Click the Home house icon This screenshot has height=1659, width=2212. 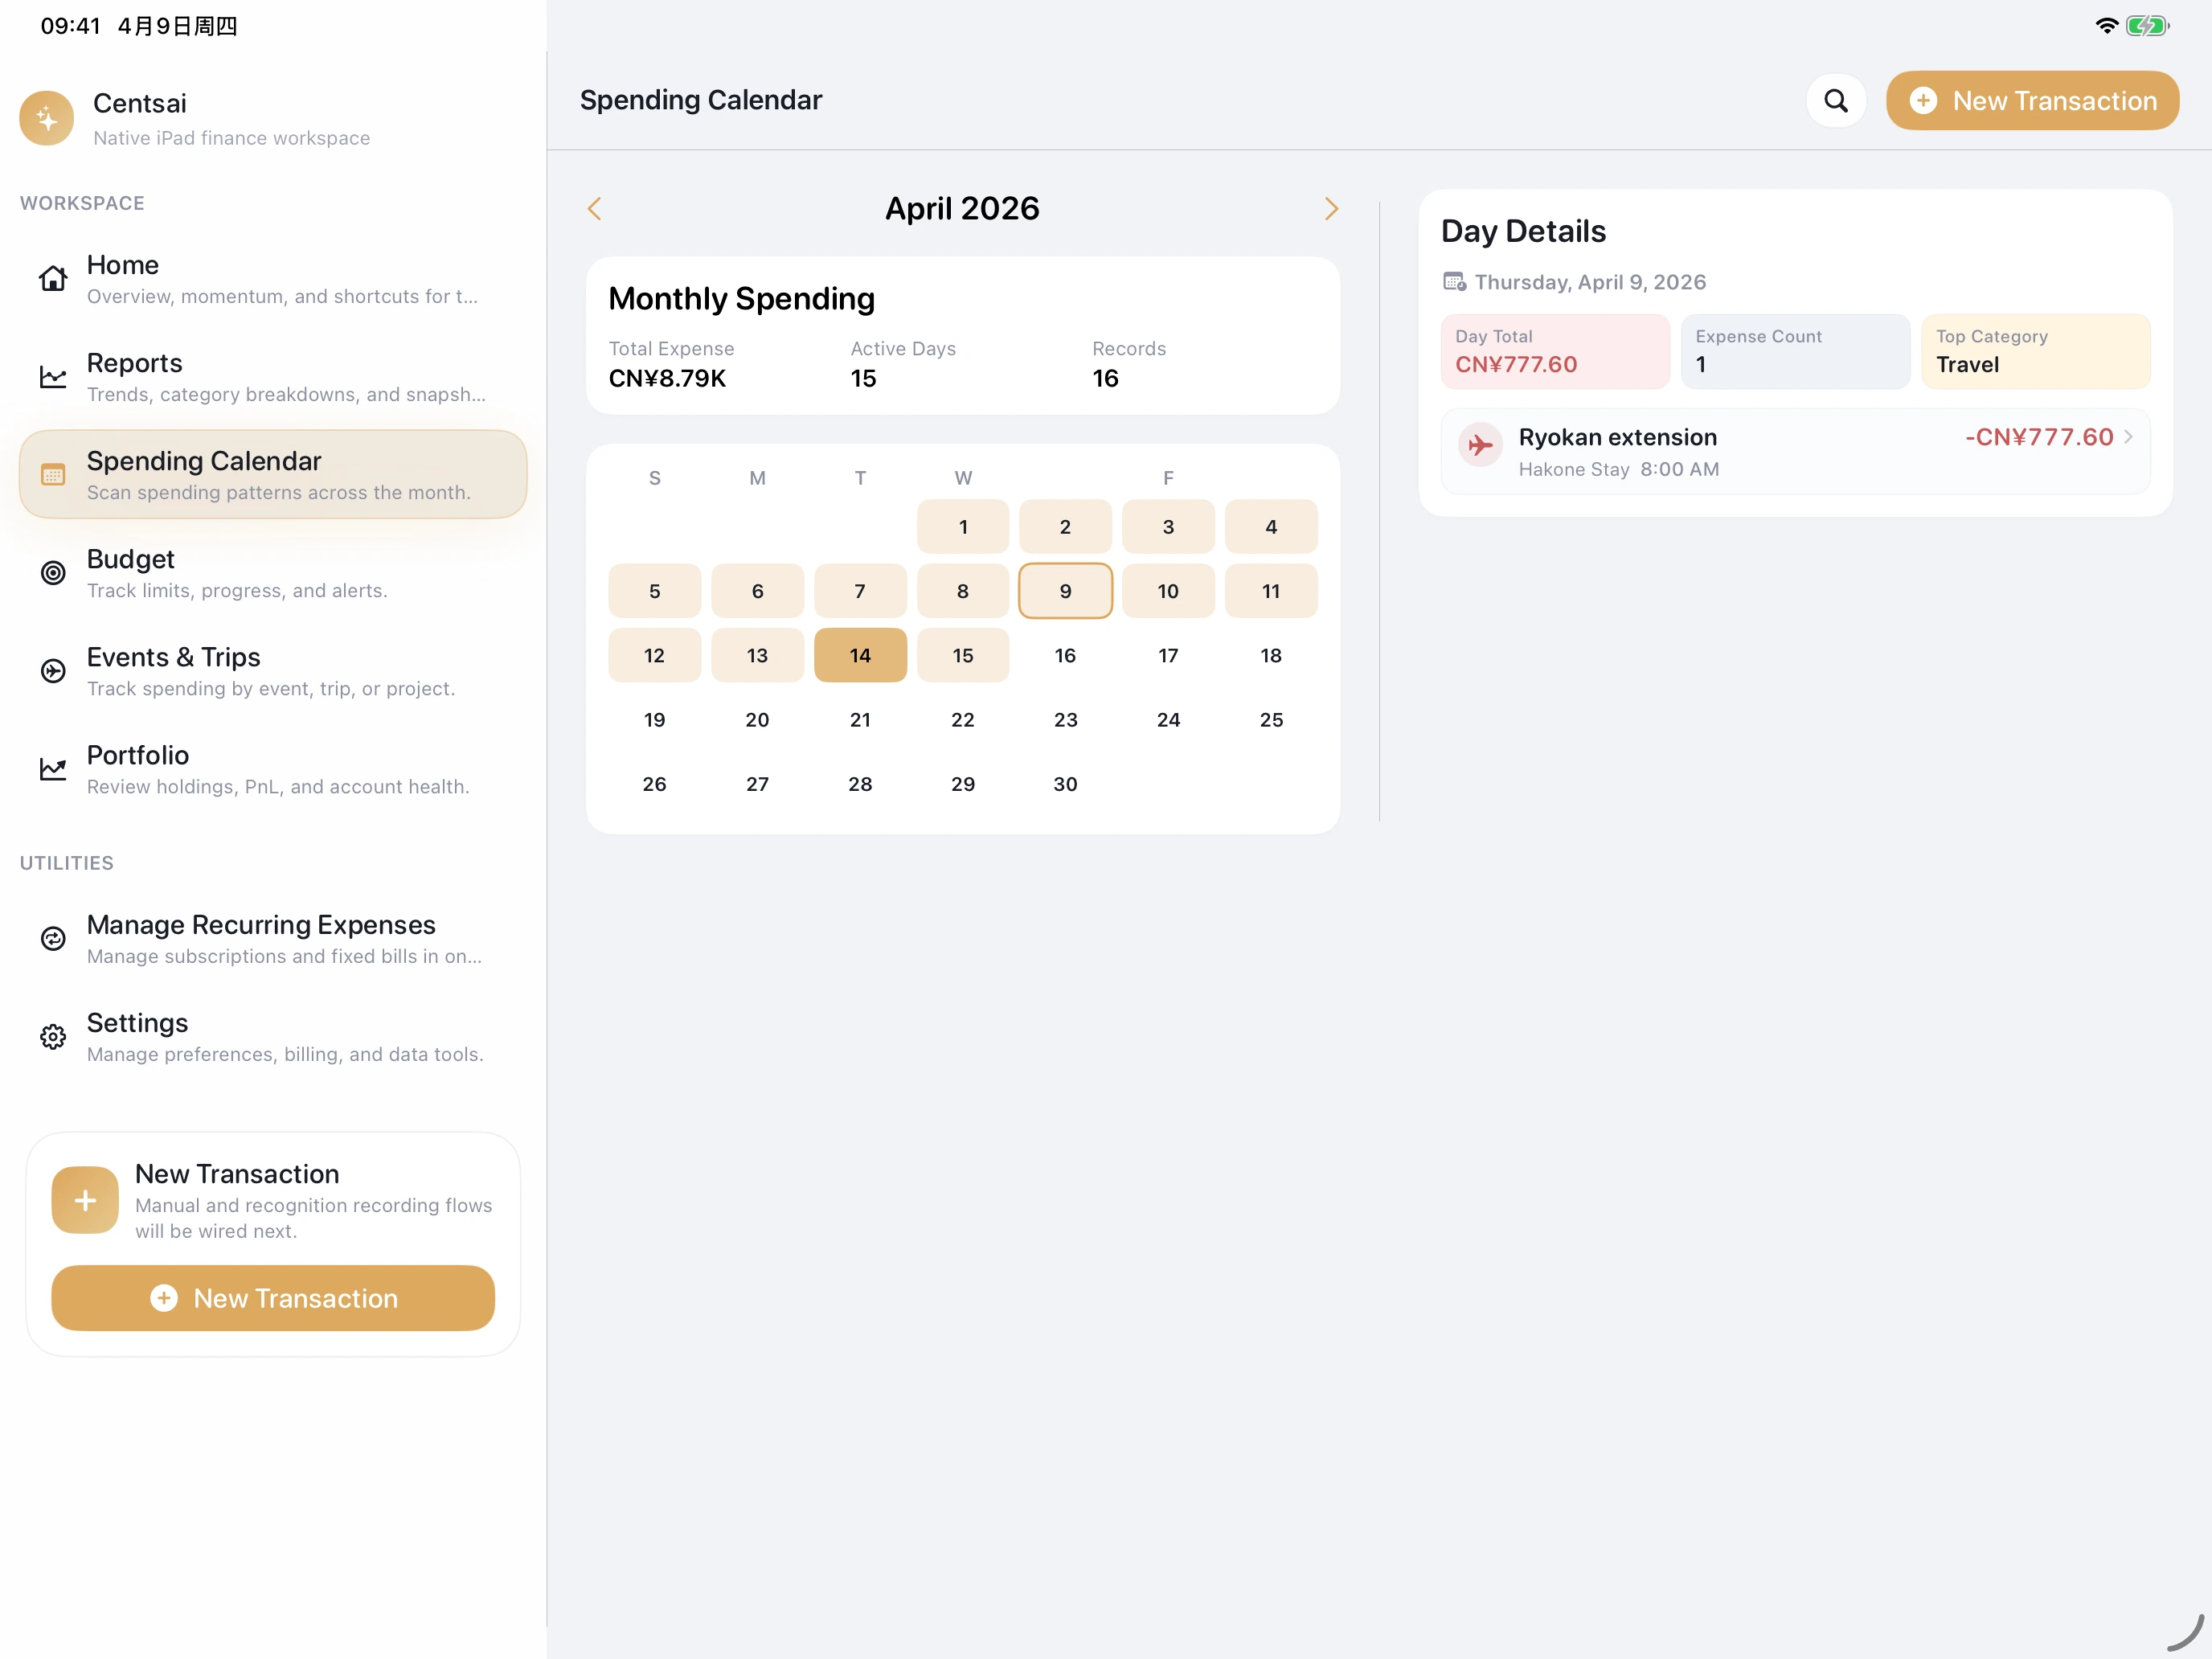click(53, 278)
